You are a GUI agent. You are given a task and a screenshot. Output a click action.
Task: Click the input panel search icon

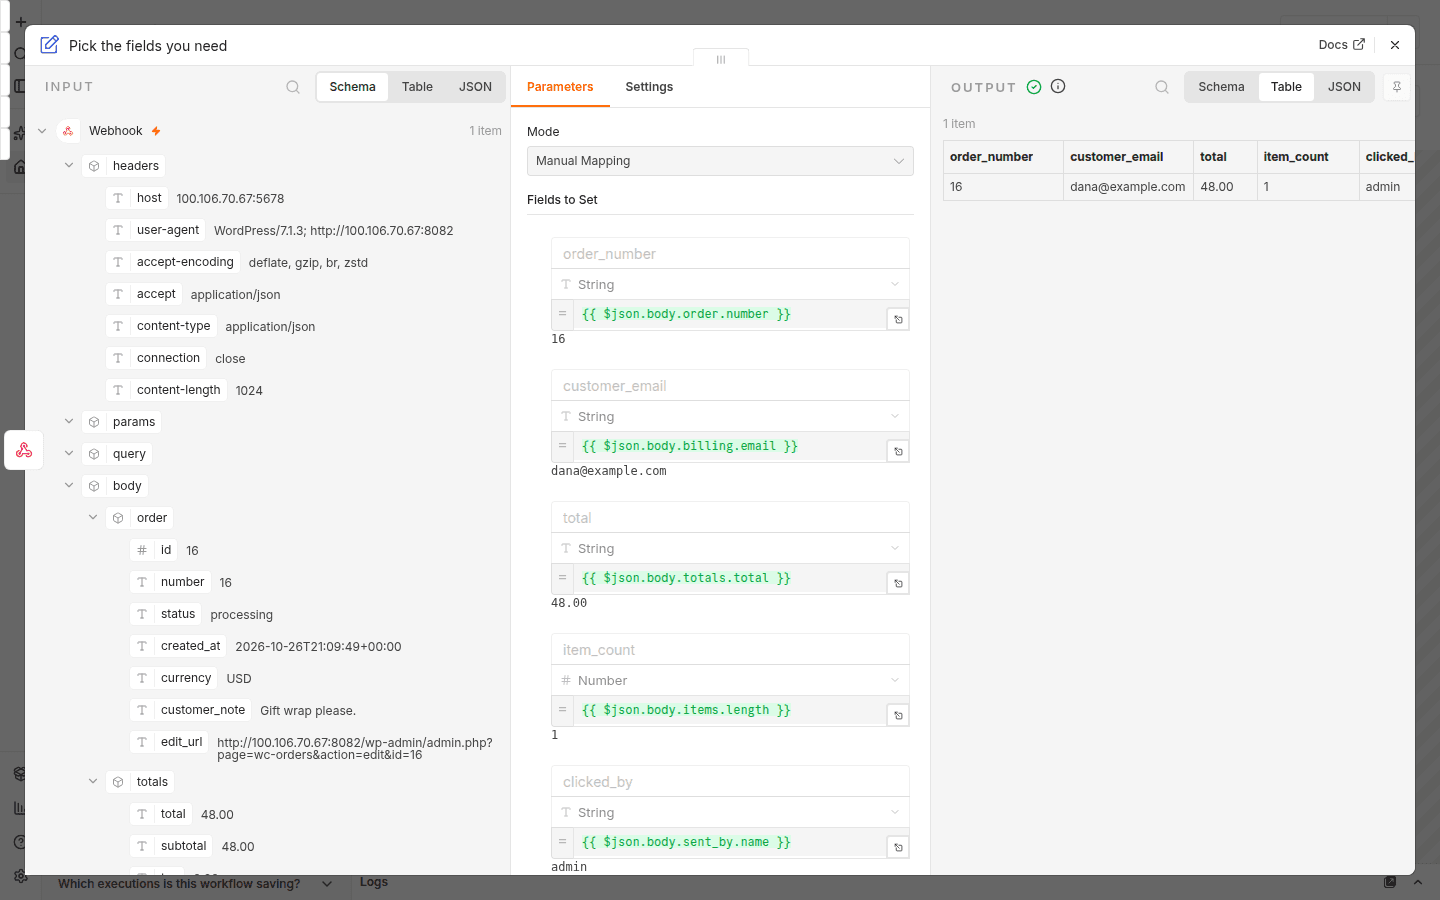(x=293, y=87)
